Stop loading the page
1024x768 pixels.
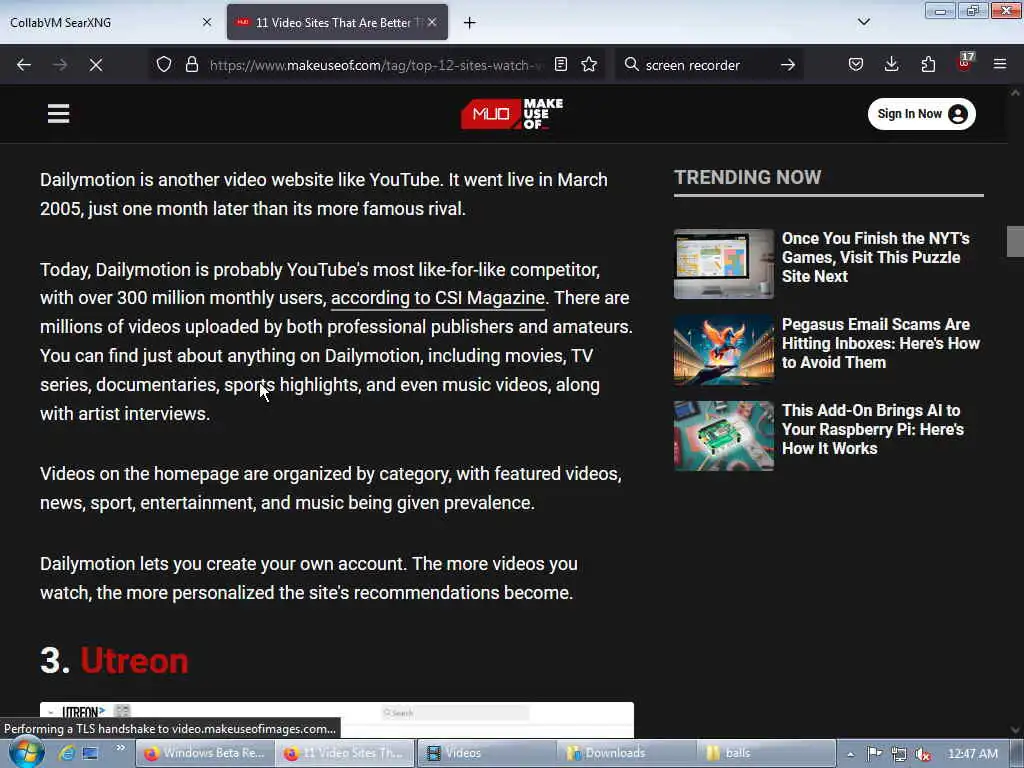pos(95,65)
